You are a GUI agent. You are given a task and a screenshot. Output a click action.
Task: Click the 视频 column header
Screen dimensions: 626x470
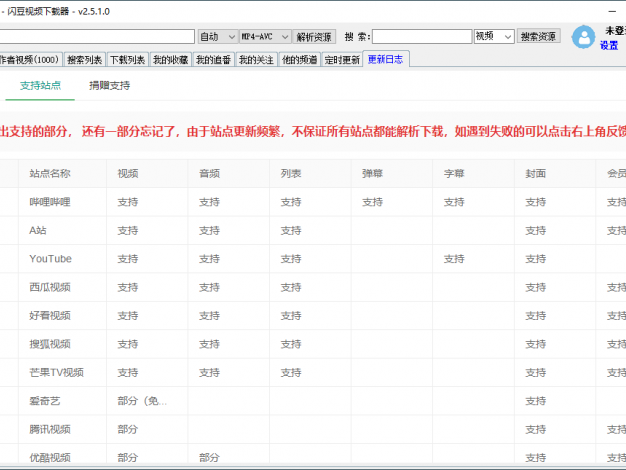[x=147, y=174]
